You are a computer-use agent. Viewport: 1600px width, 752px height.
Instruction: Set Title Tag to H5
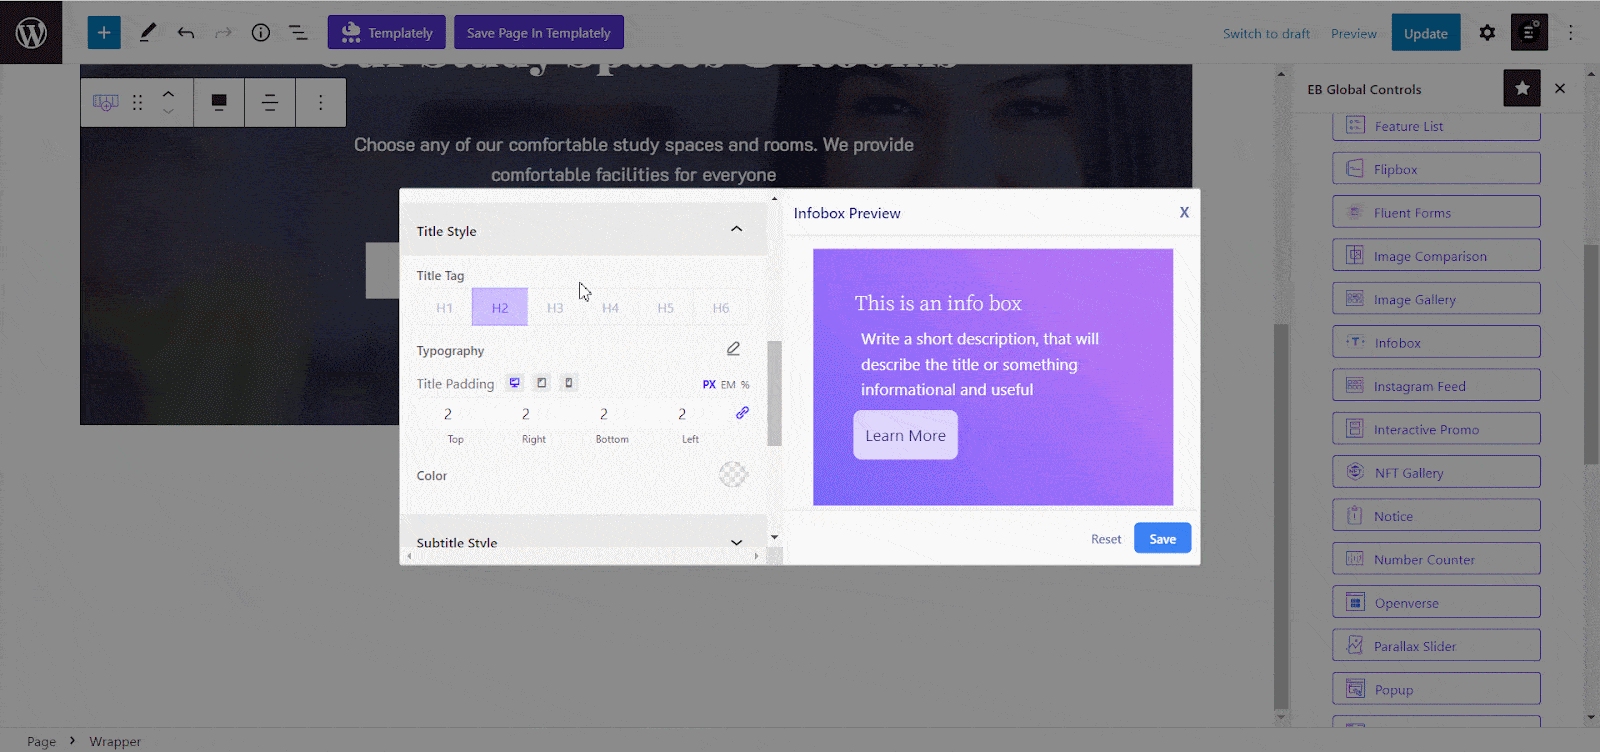pyautogui.click(x=666, y=308)
